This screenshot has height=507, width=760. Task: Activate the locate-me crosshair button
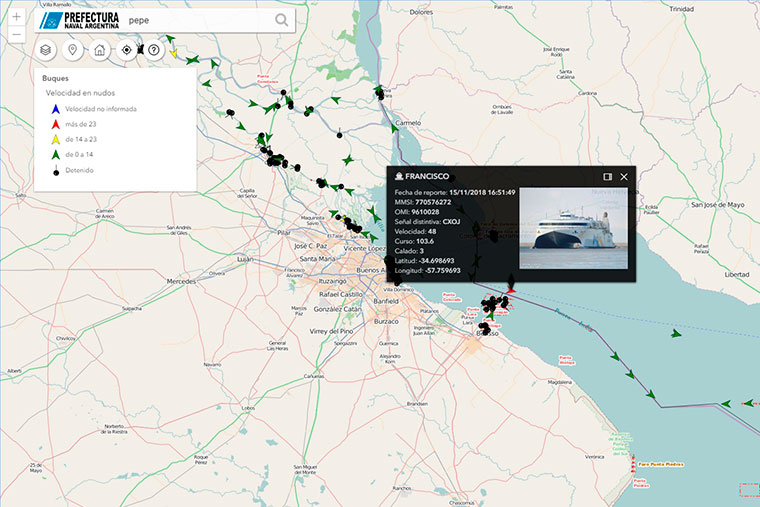click(x=126, y=50)
